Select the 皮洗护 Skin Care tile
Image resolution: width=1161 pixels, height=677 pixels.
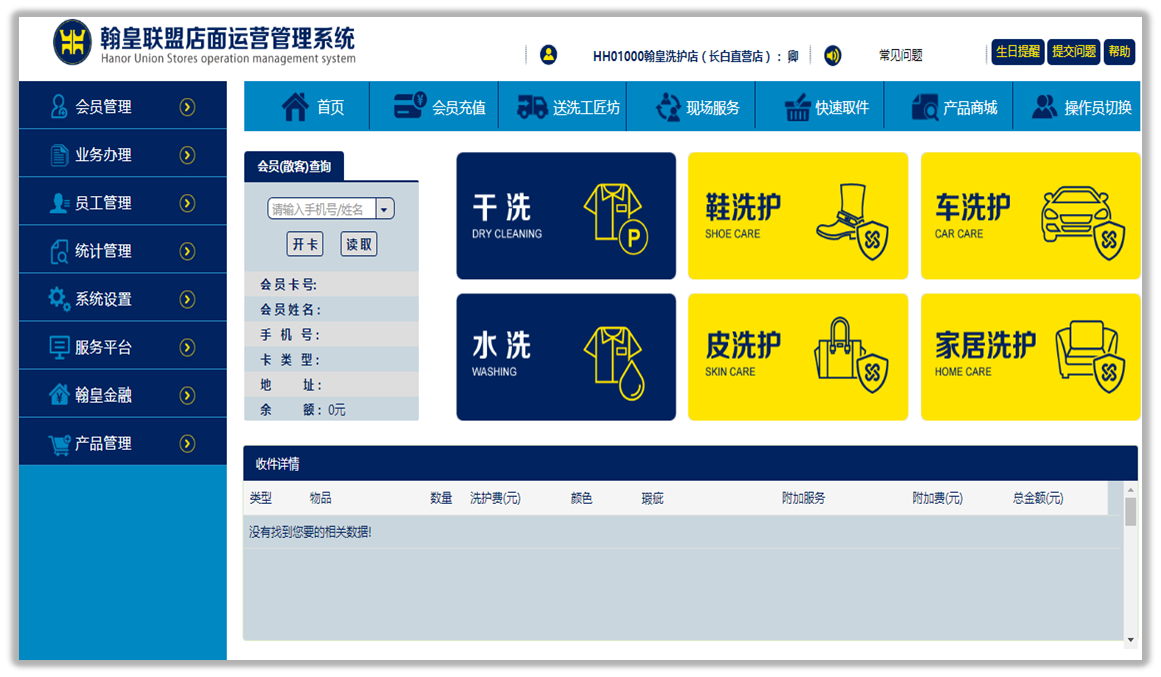(798, 357)
